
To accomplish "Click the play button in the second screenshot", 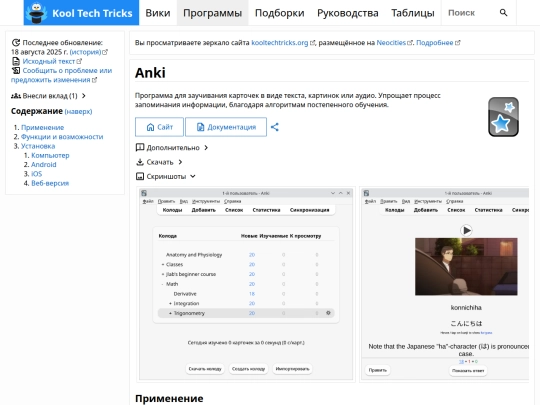I will coord(466,230).
